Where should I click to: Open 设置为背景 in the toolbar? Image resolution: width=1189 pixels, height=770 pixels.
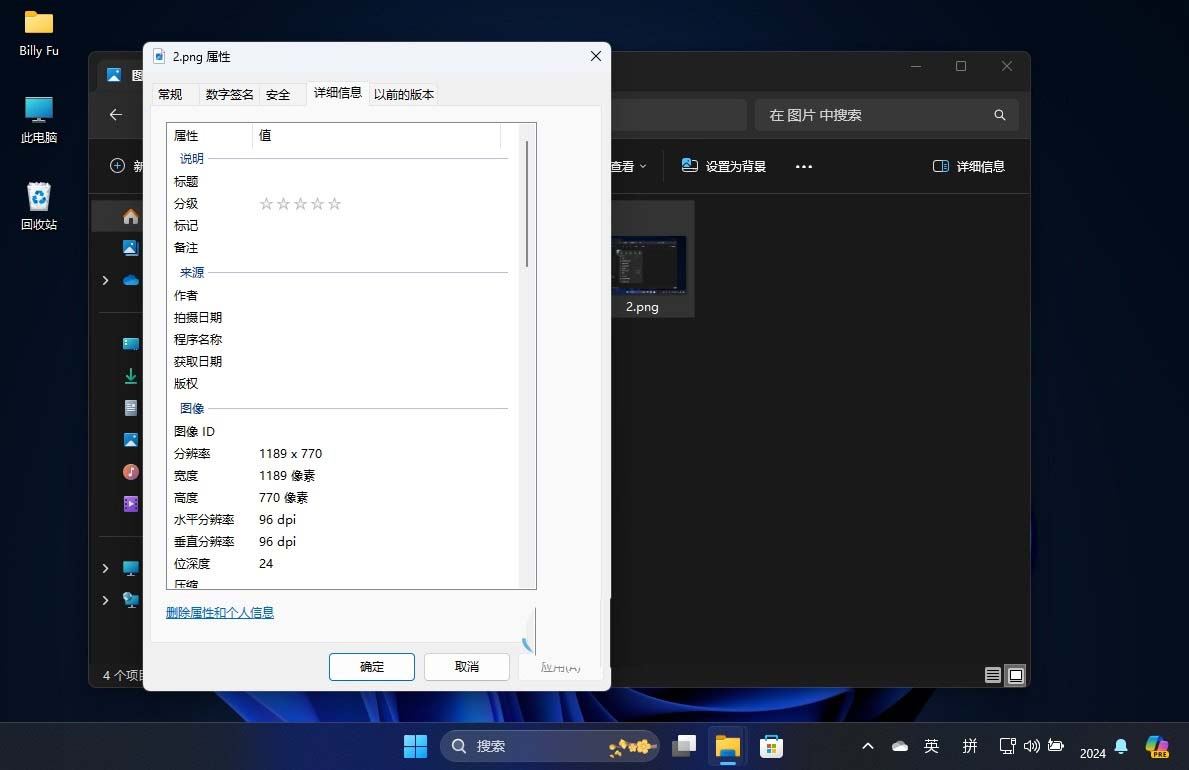coord(723,166)
